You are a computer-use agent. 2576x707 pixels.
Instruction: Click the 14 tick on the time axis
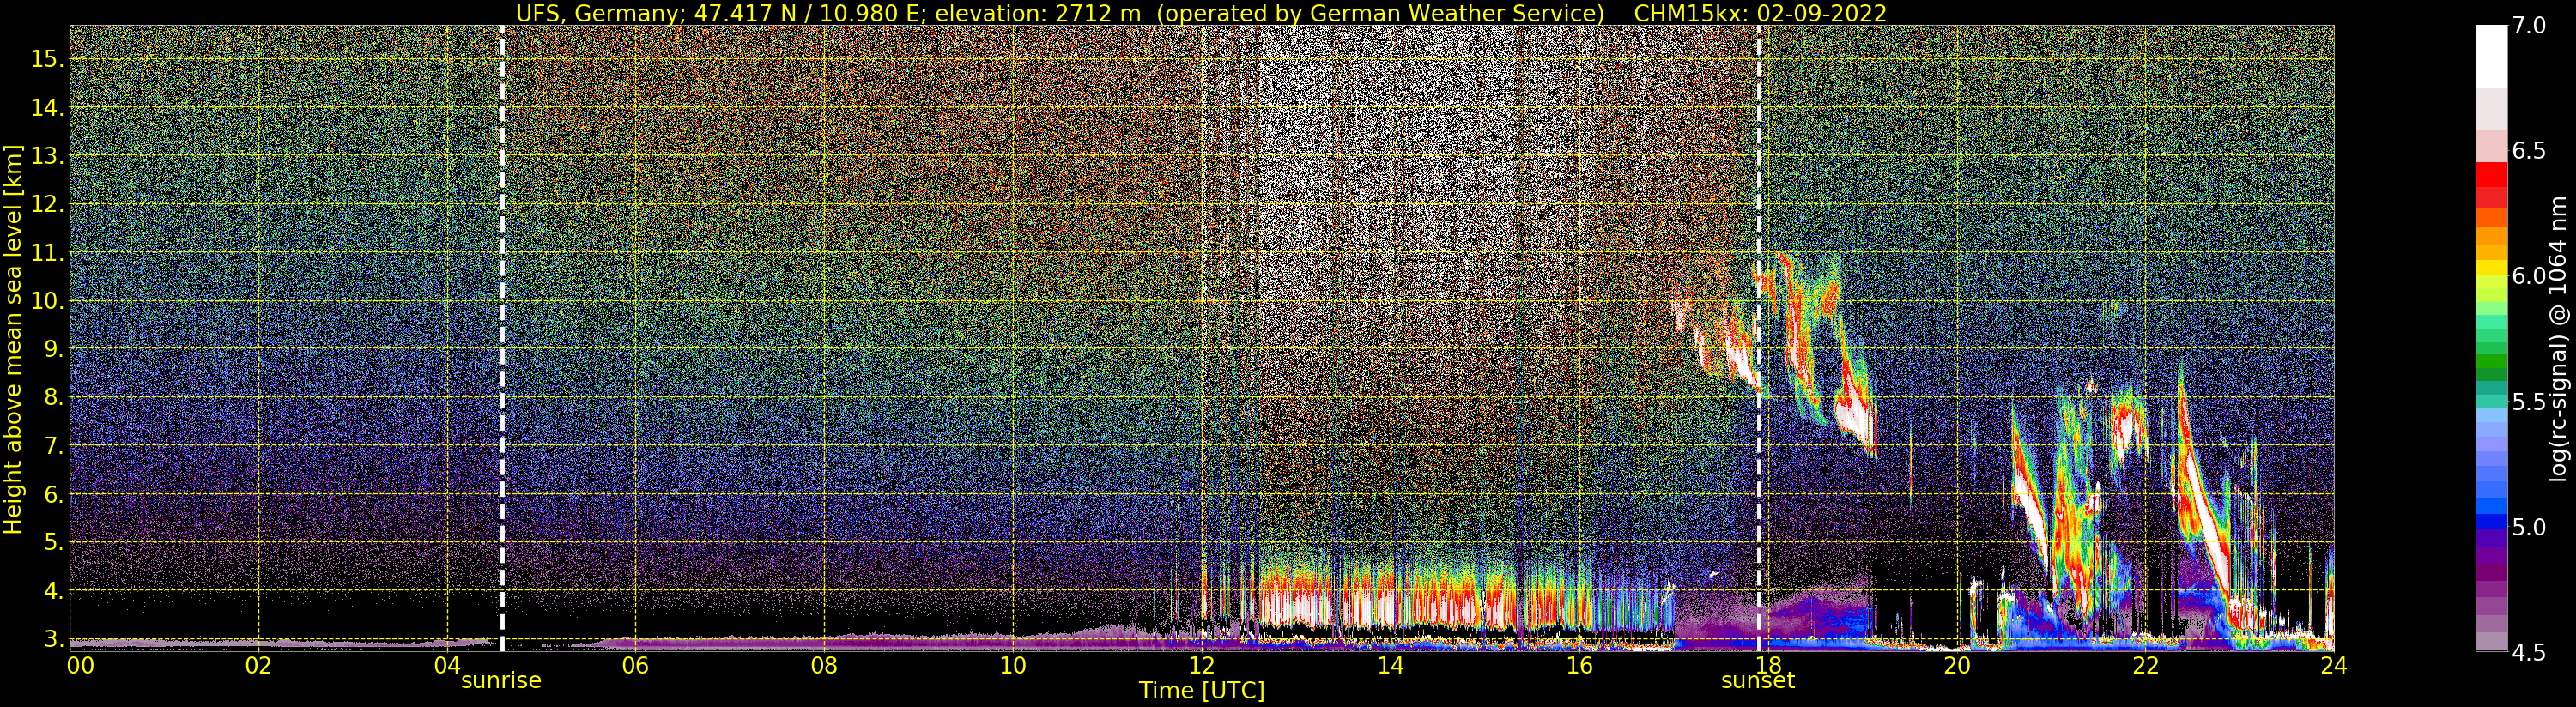[x=1390, y=665]
